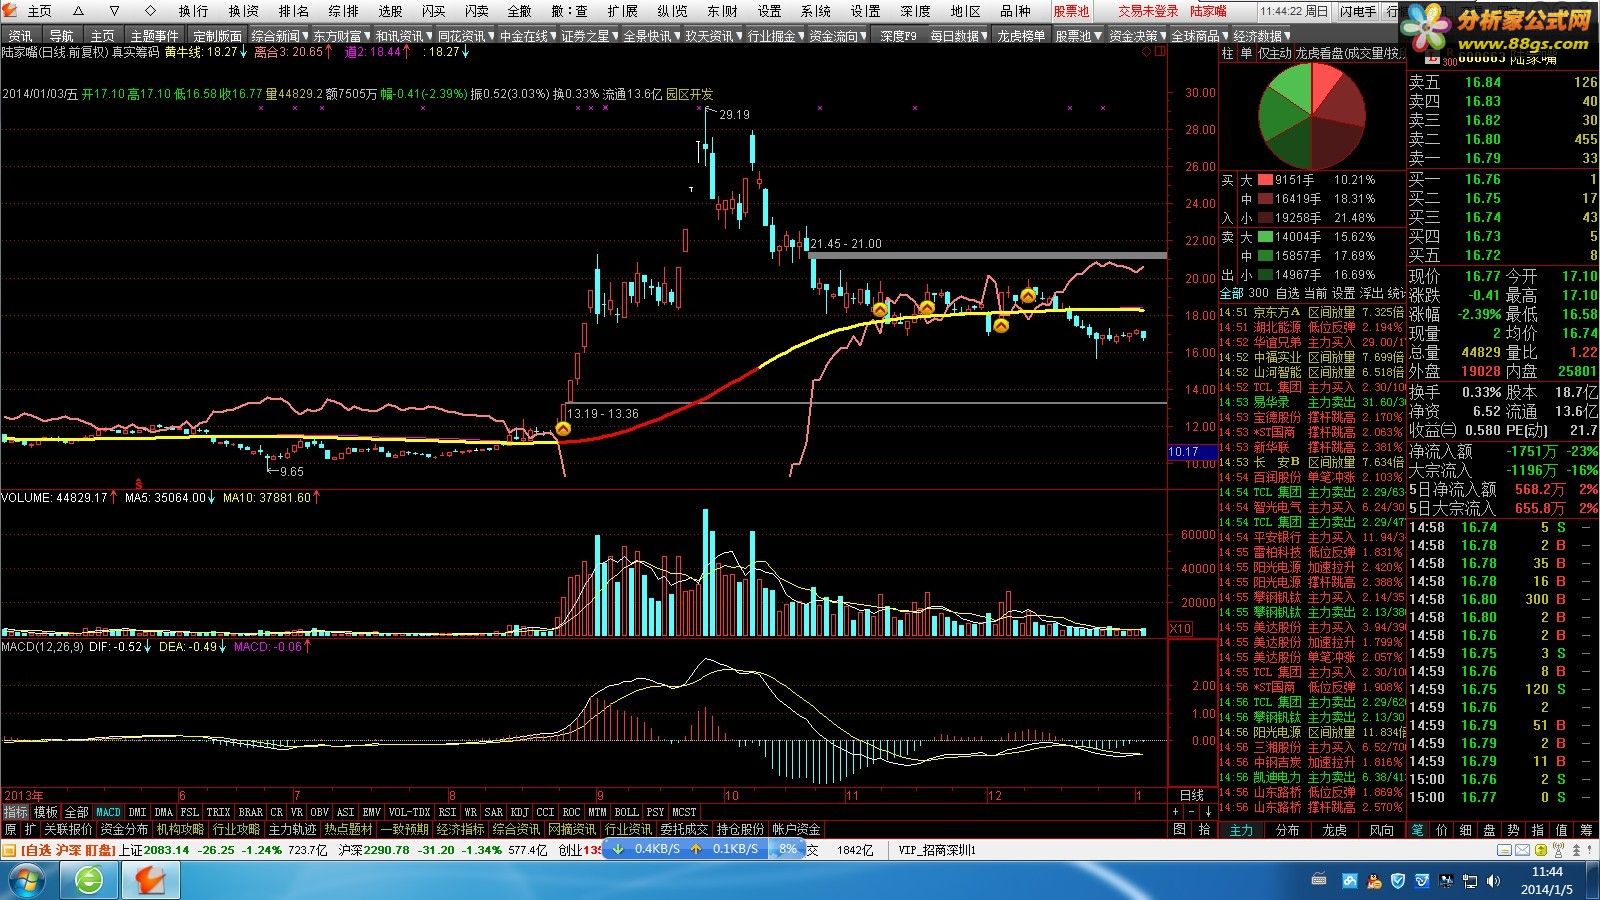Click the app logo icon at top left
This screenshot has height=900, width=1600.
[10, 11]
